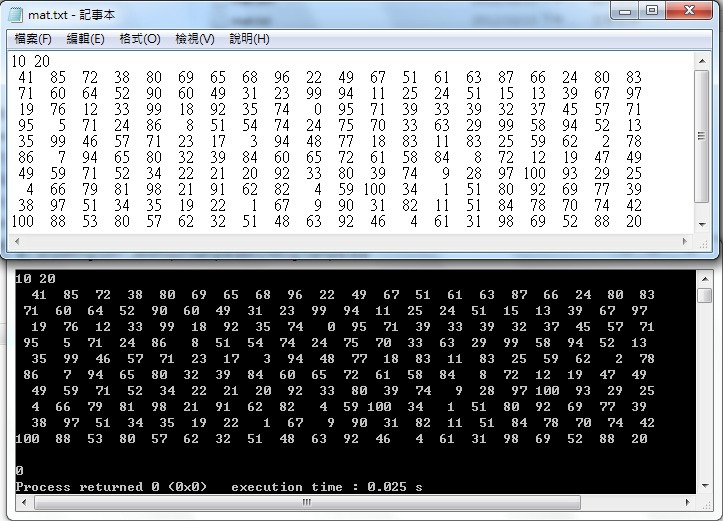Click the Notepad horizontal scrollbar left arrow
This screenshot has height=521, width=723.
[x=17, y=241]
